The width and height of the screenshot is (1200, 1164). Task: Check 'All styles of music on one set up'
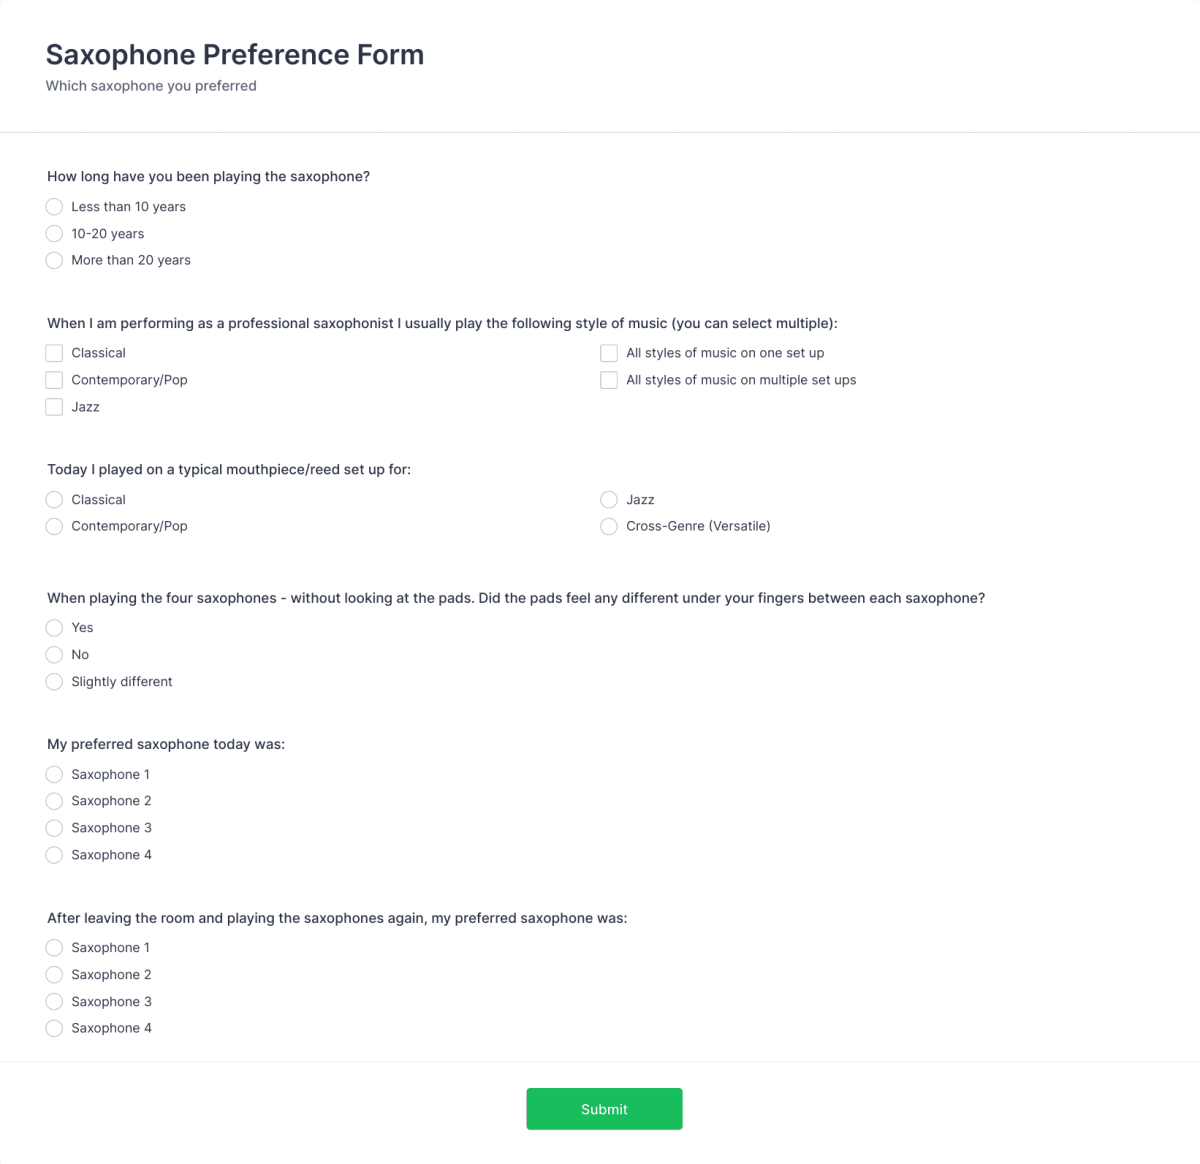(x=609, y=353)
